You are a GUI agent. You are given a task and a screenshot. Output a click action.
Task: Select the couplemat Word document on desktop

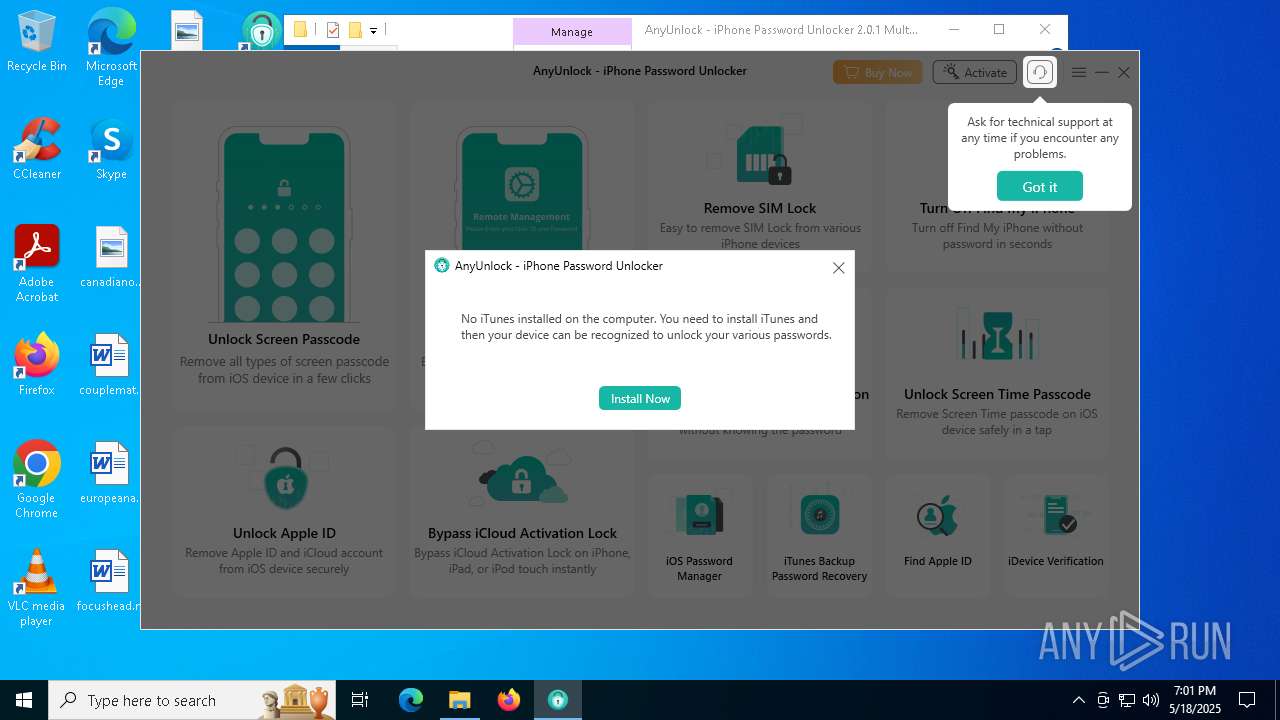pyautogui.click(x=111, y=365)
